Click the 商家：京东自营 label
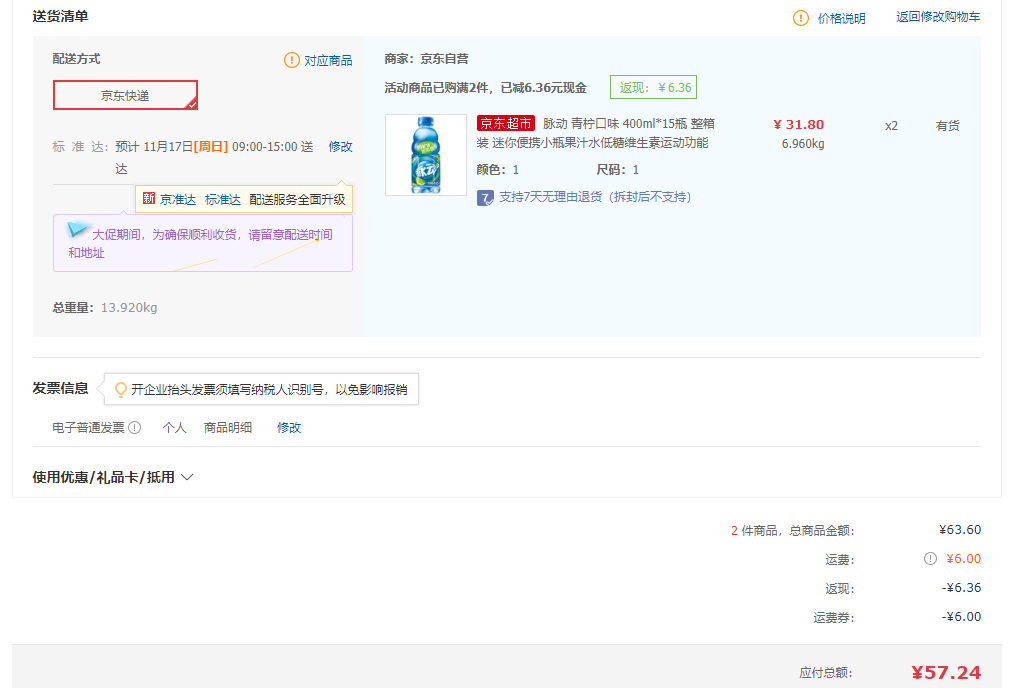Image resolution: width=1031 pixels, height=688 pixels. (x=426, y=59)
